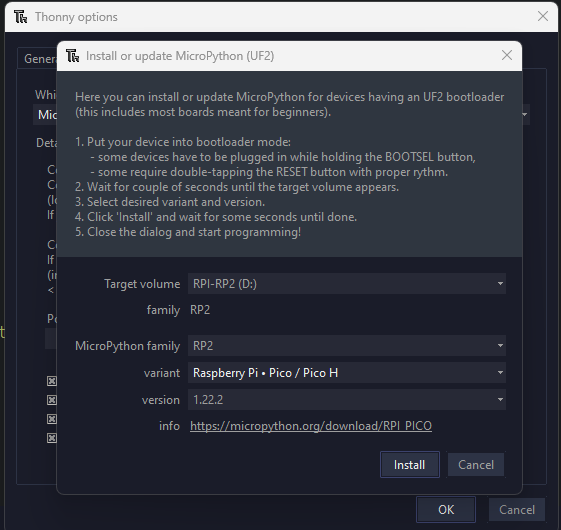Click the Thonny logo icon in the Install dialog title
The height and width of the screenshot is (530, 561).
point(73,56)
